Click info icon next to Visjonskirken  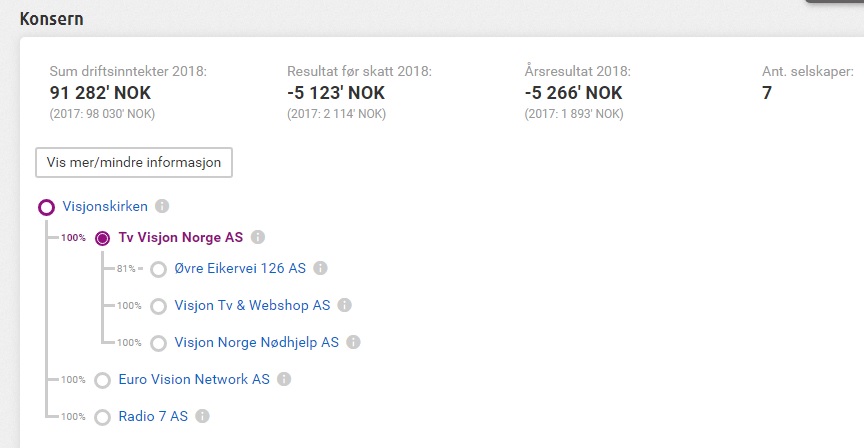pyautogui.click(x=162, y=206)
